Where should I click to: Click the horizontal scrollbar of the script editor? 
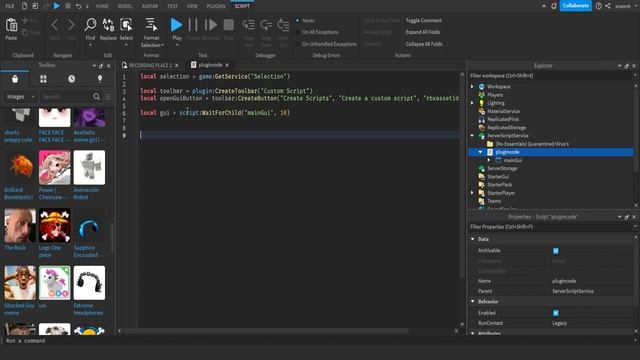(x=265, y=331)
